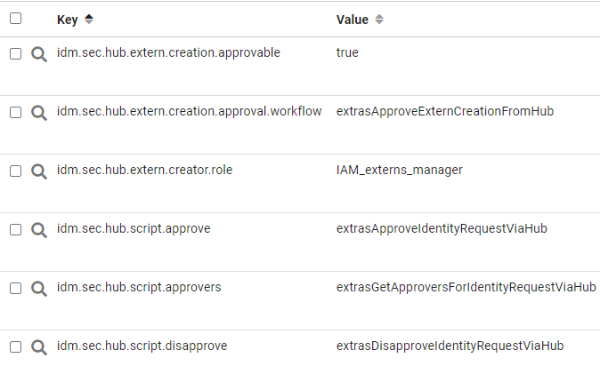The width and height of the screenshot is (600, 366).
Task: Click the value cell 'true'
Action: pyautogui.click(x=347, y=53)
